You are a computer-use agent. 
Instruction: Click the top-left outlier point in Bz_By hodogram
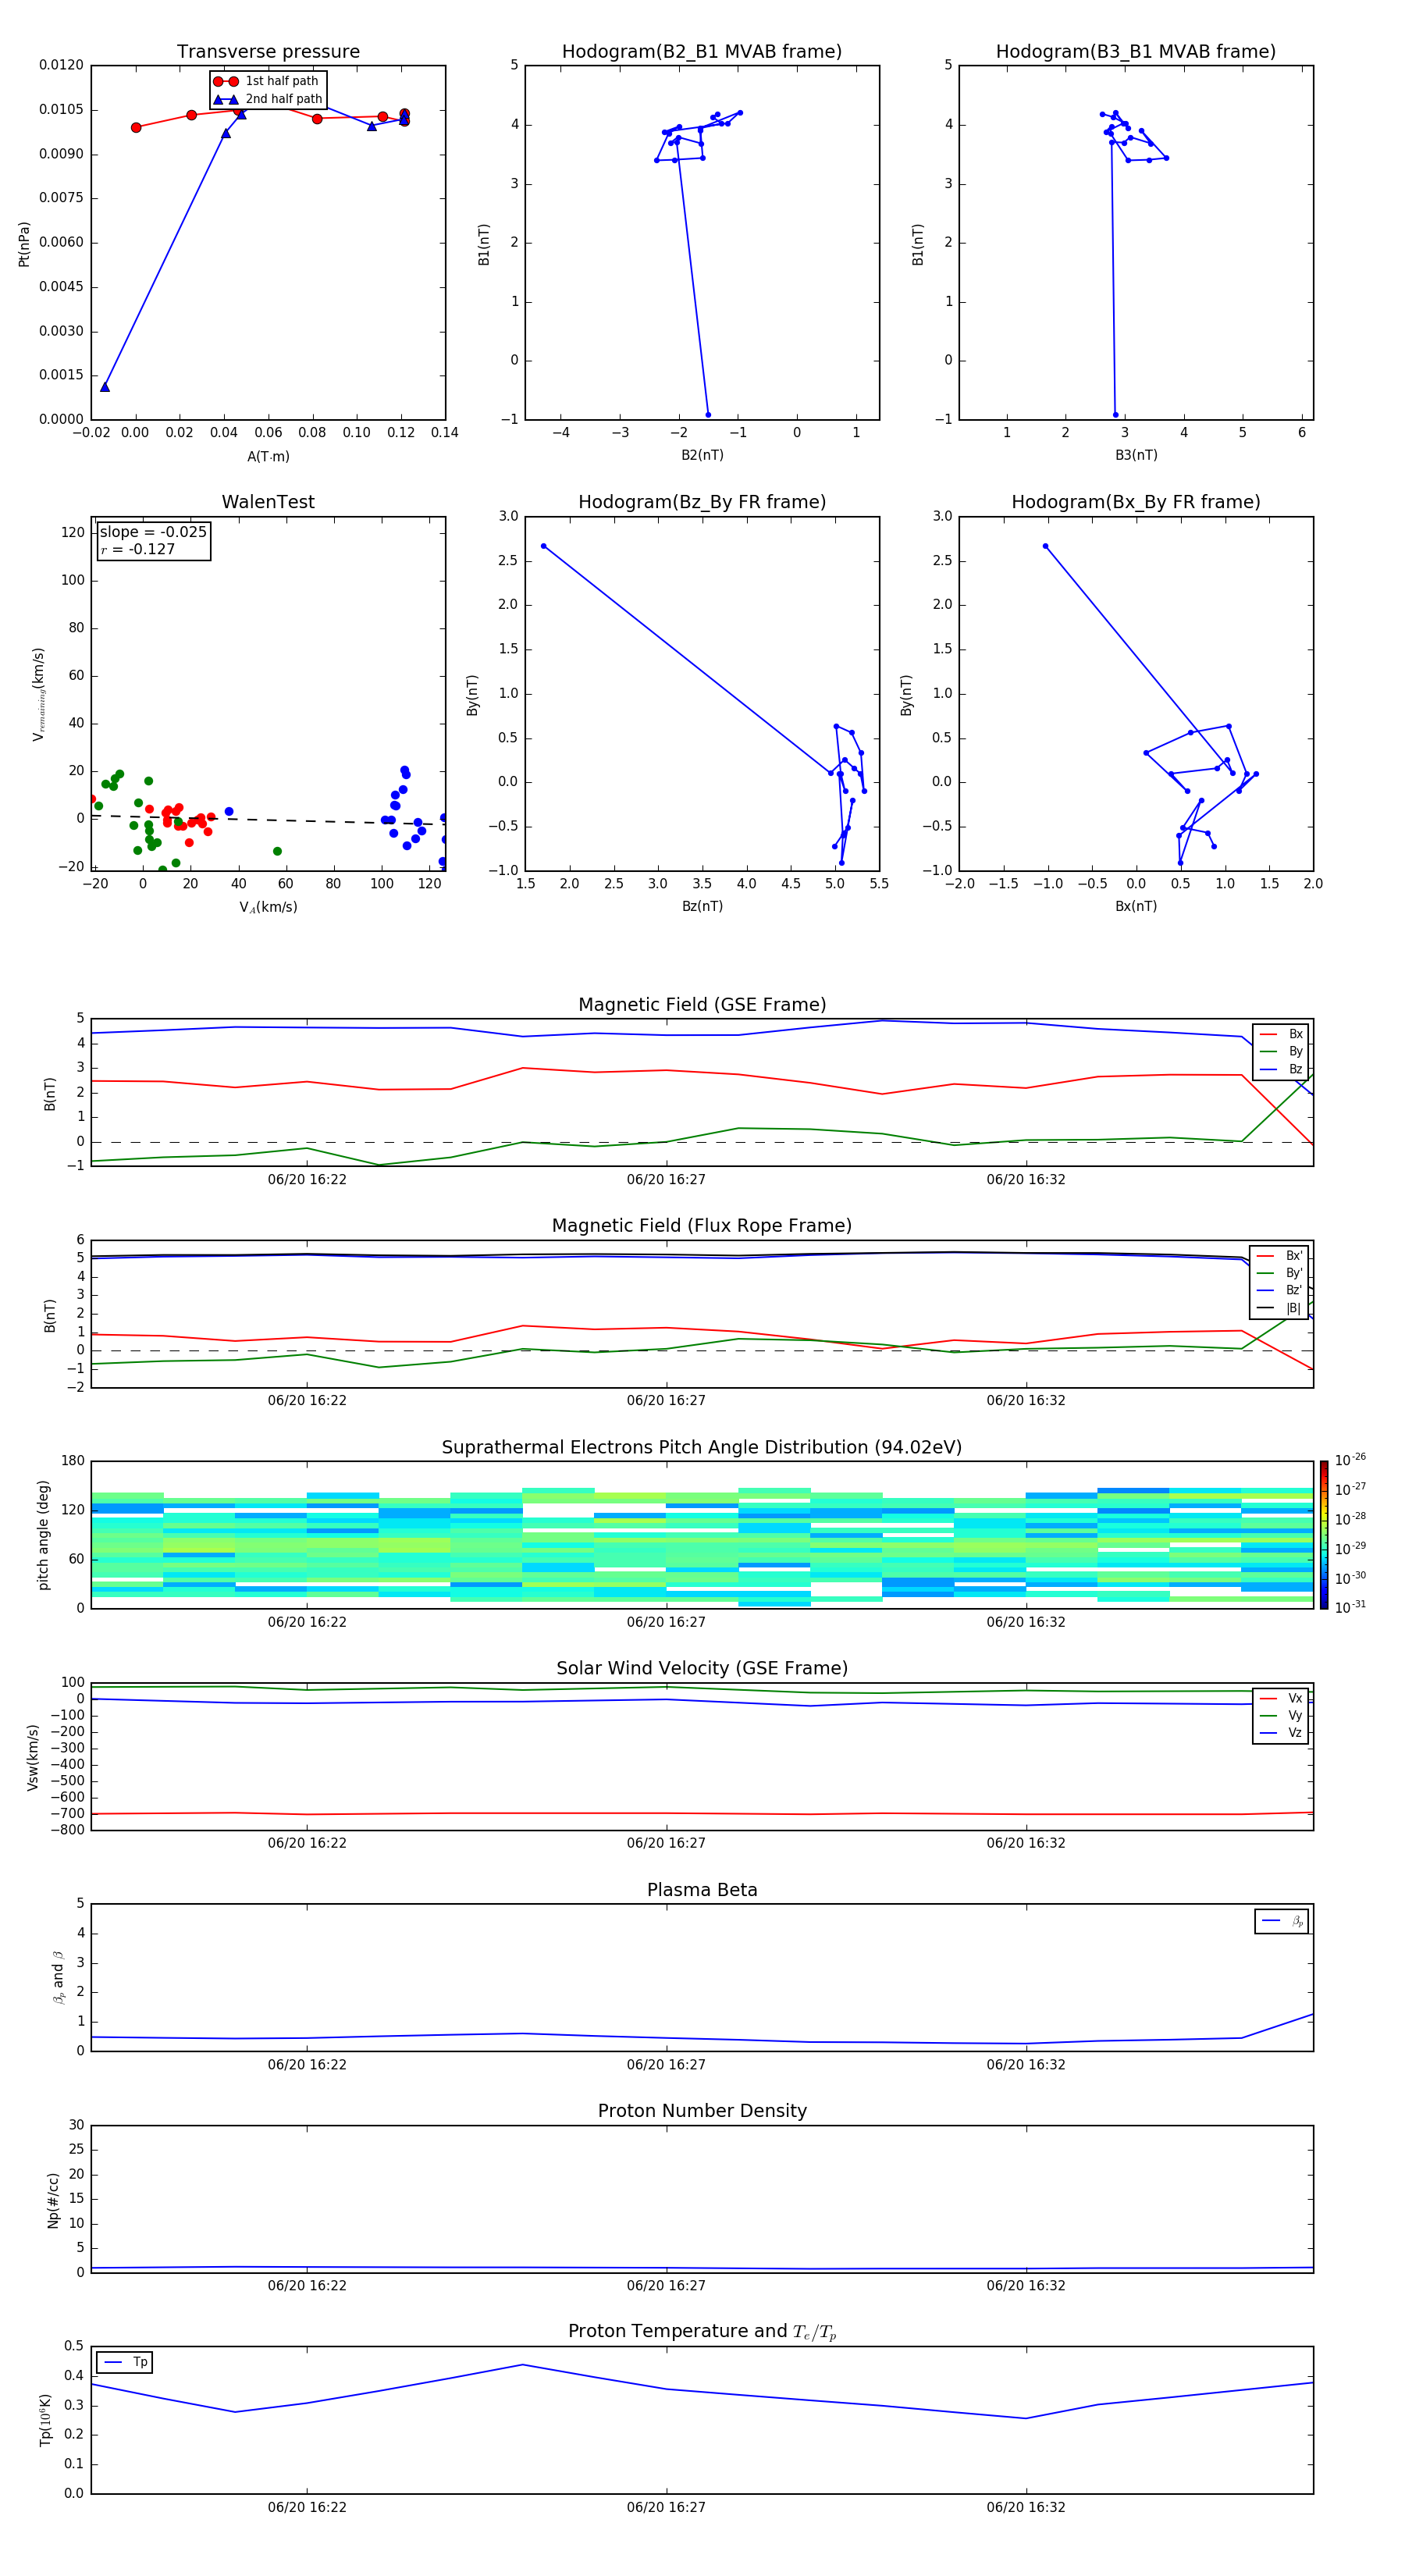(x=543, y=546)
